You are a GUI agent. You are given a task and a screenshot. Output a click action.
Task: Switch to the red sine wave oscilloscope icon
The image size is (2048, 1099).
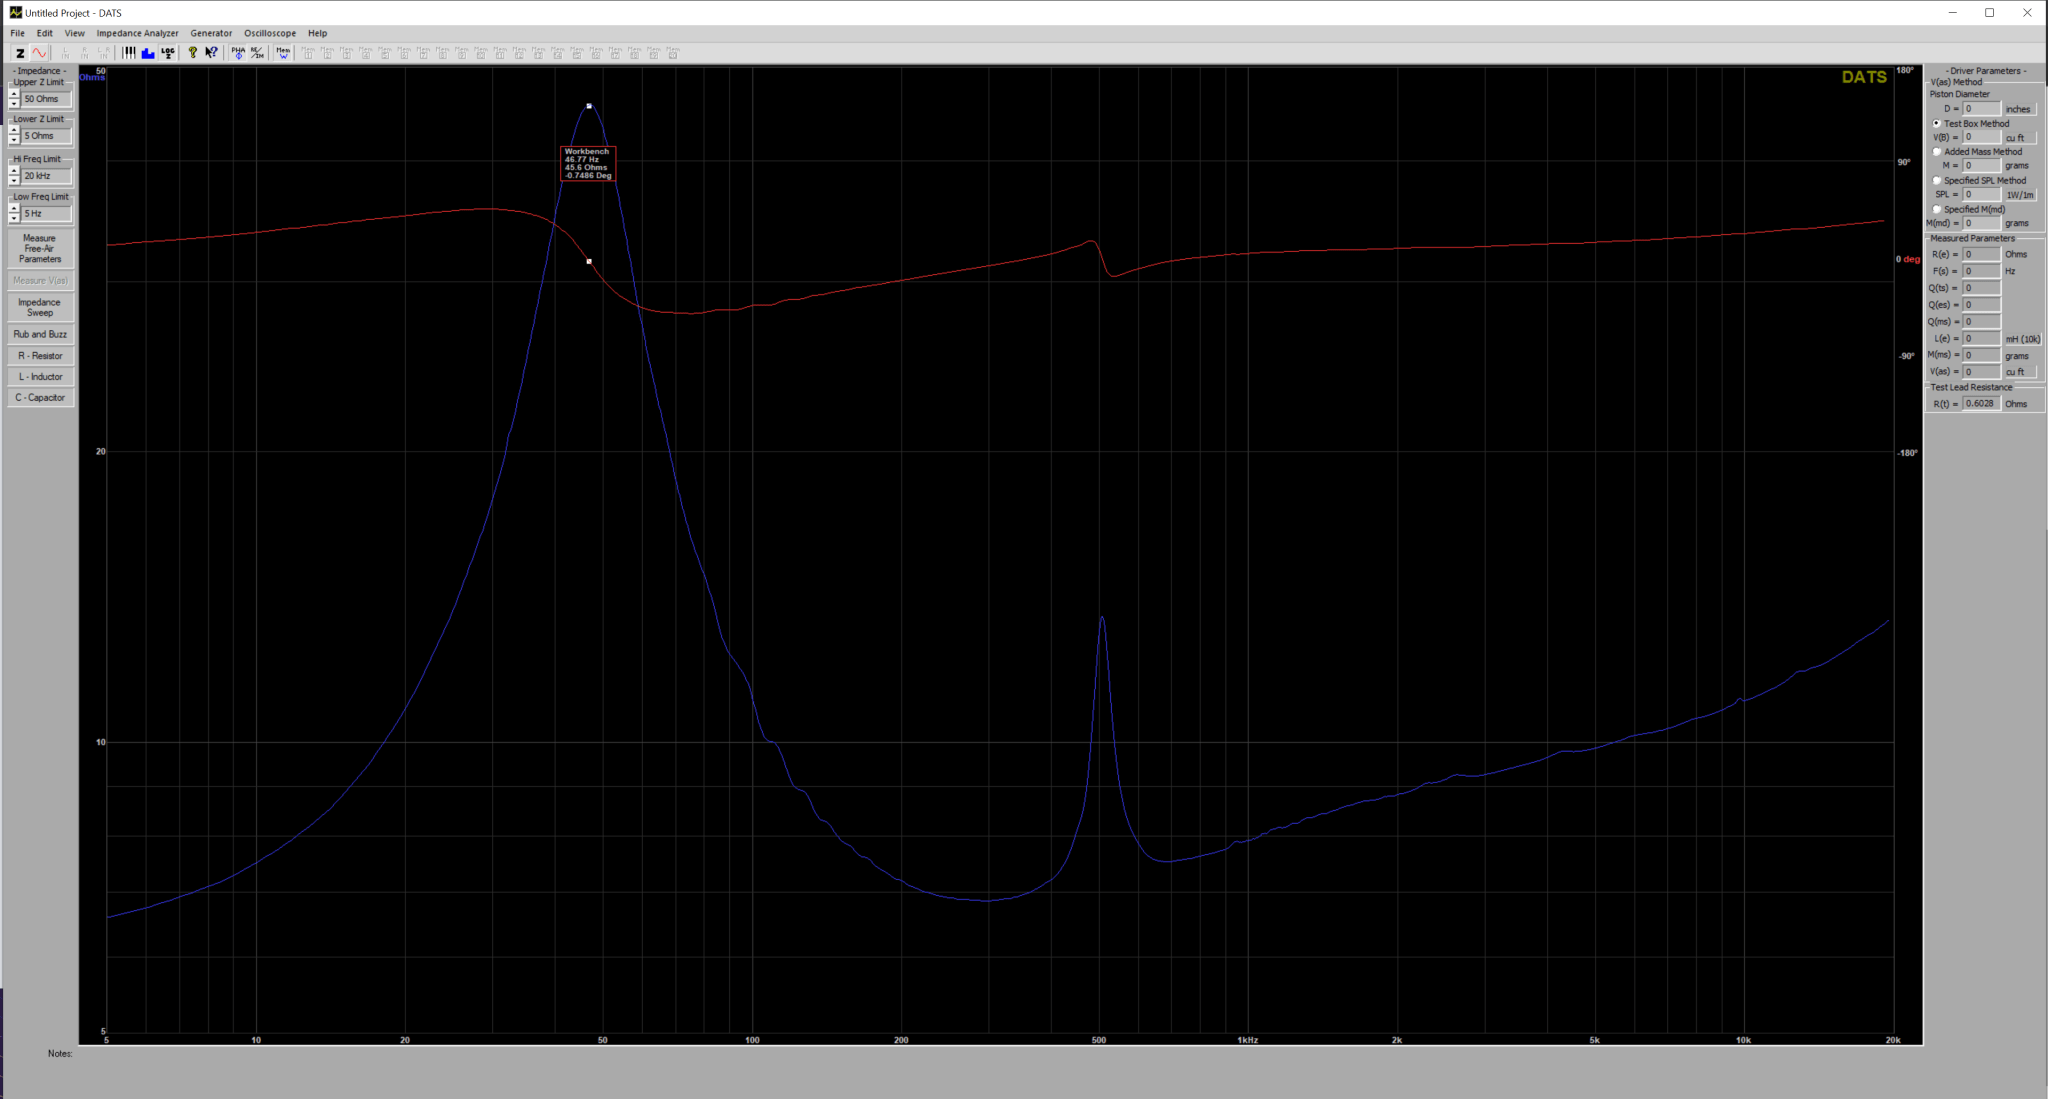pos(39,53)
